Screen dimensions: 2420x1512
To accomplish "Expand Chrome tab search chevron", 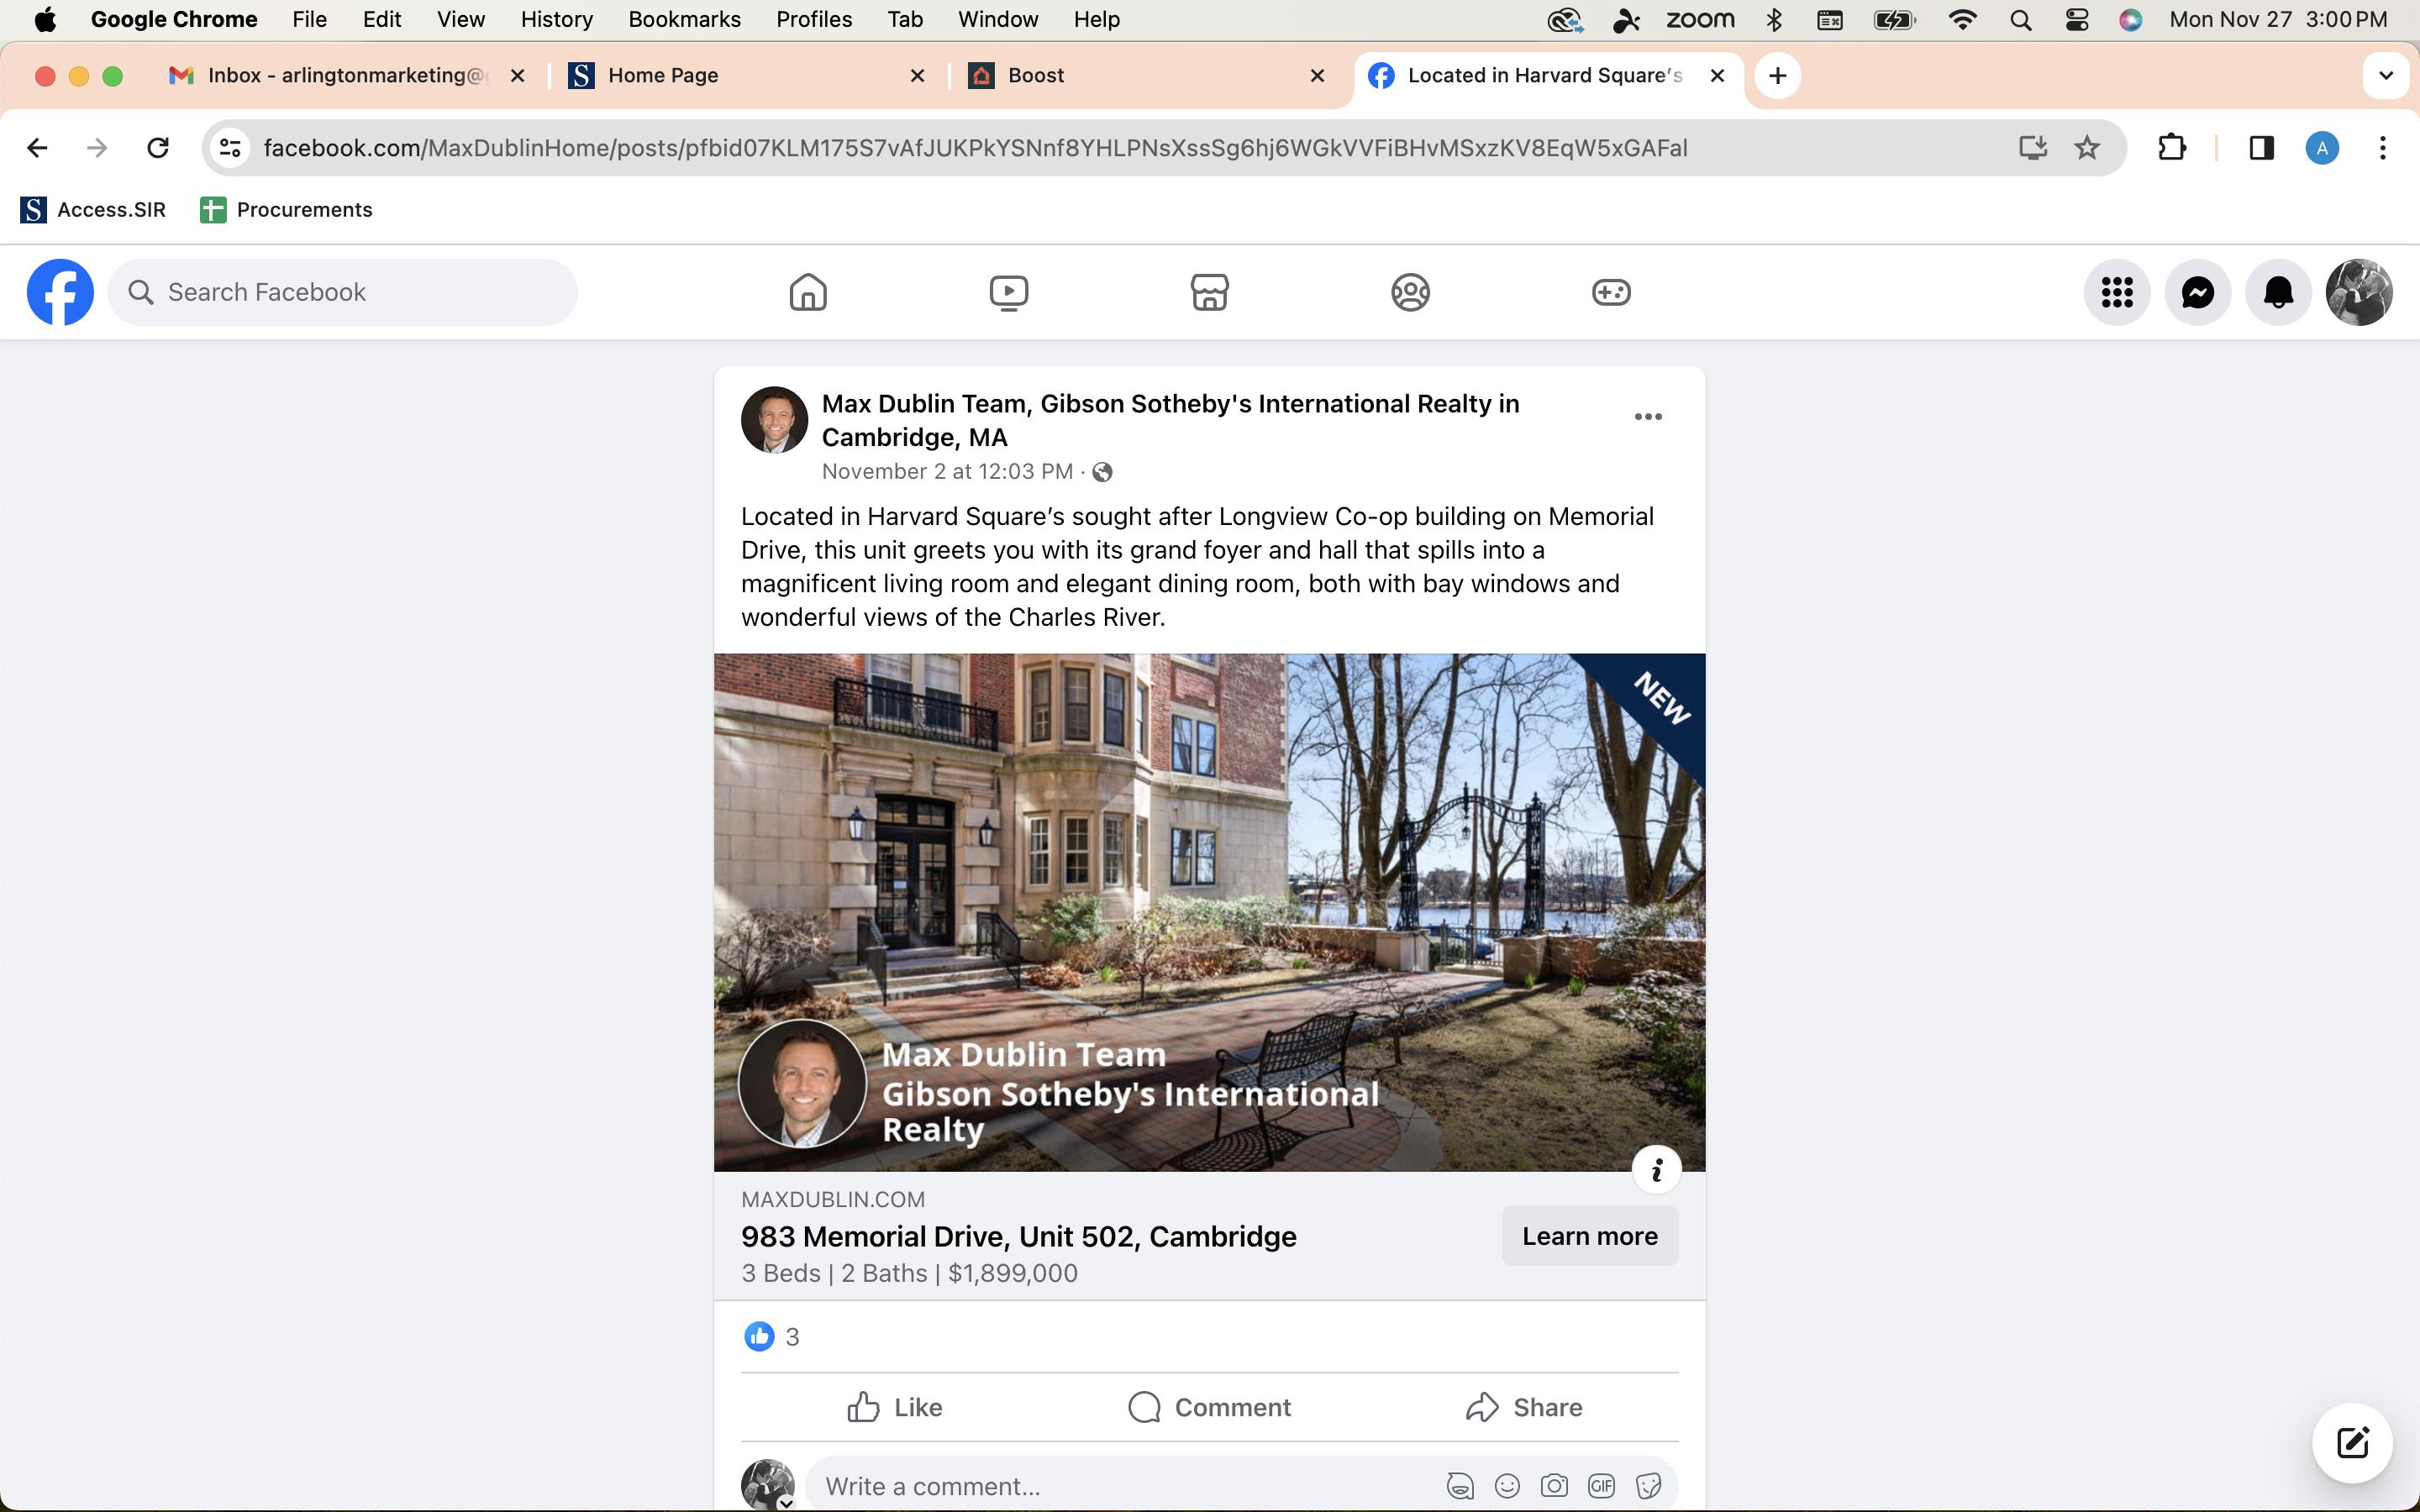I will pos(2385,76).
